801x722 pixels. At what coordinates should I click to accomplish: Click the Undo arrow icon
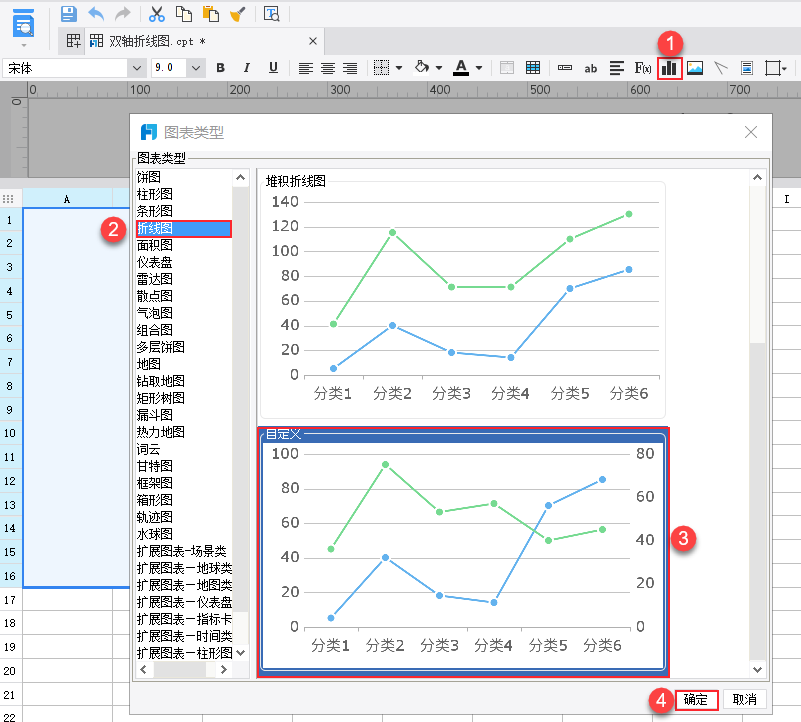pos(96,14)
